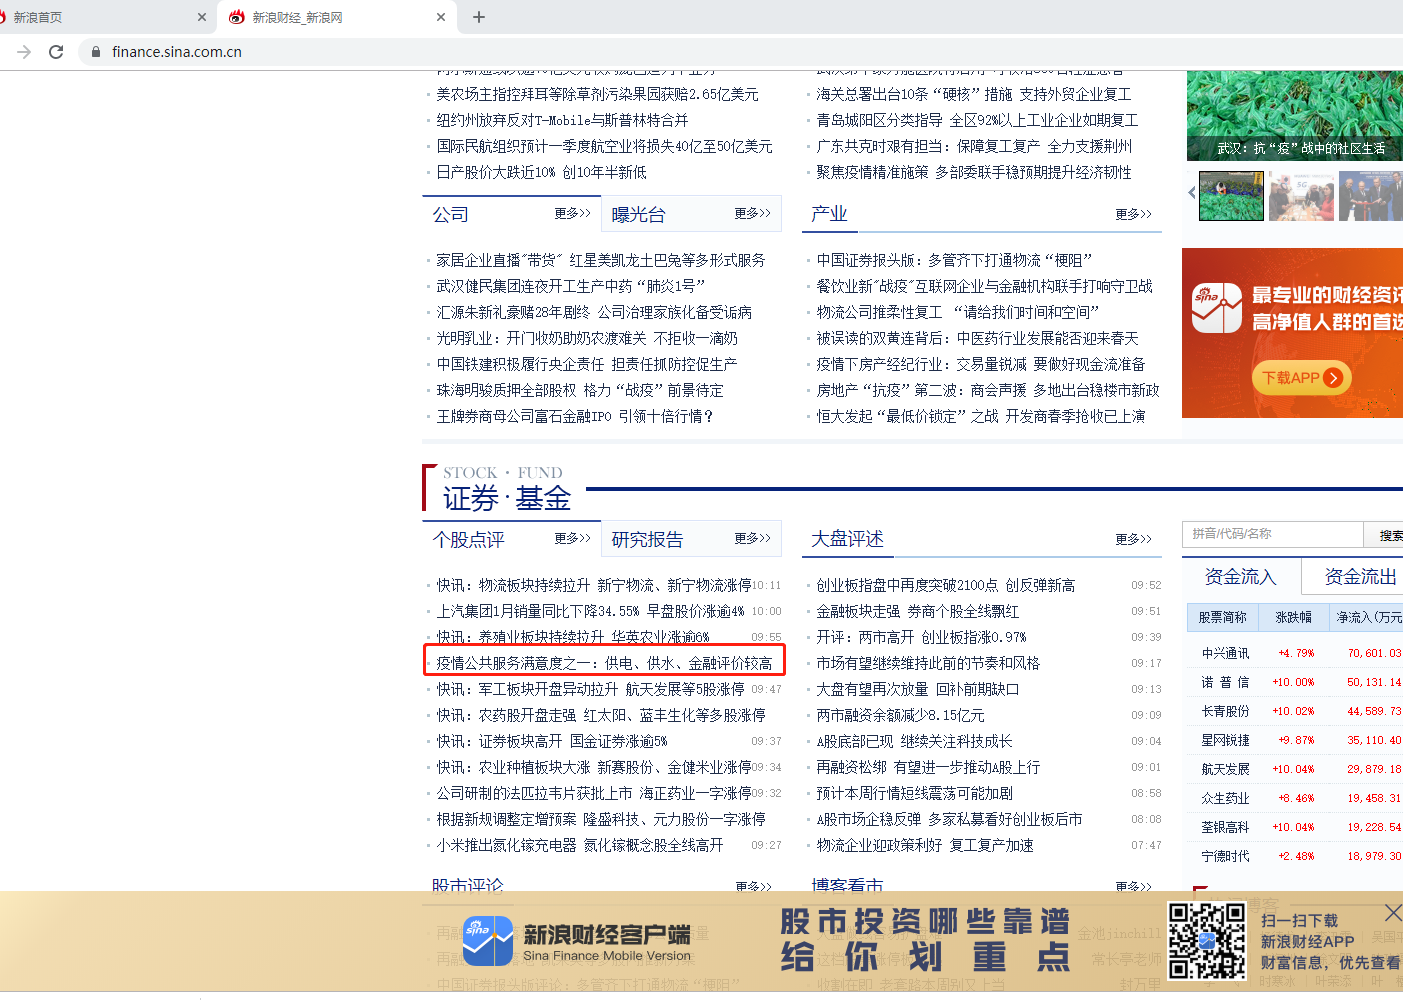Open 更多 link beside 产业 heading
1403x1000 pixels.
tap(1133, 214)
